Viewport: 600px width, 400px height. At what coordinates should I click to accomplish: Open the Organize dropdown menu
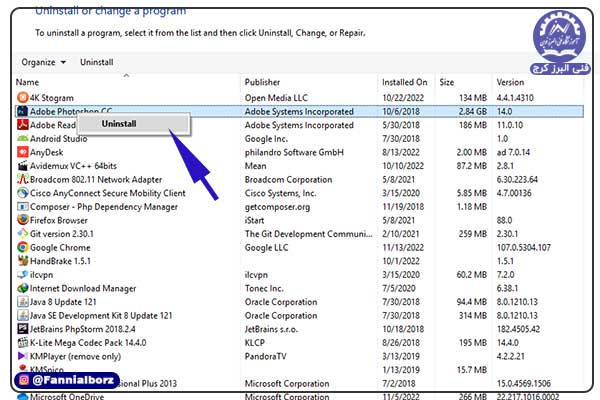(42, 62)
